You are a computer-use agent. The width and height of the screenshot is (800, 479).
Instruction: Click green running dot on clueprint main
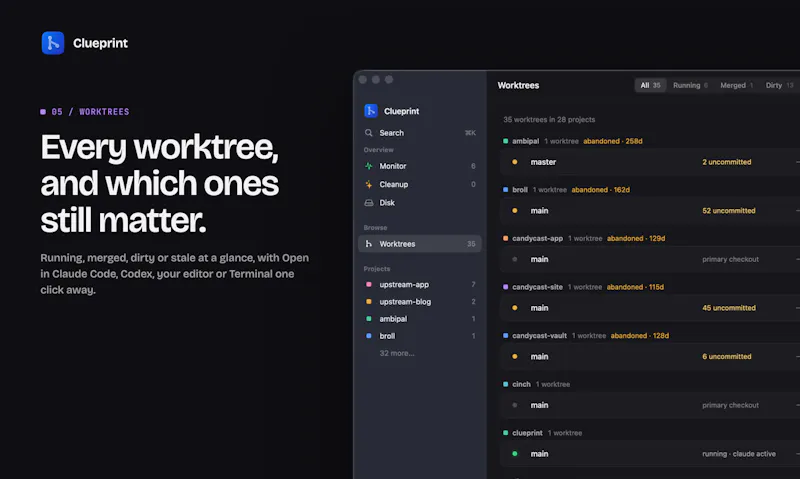[x=514, y=453]
